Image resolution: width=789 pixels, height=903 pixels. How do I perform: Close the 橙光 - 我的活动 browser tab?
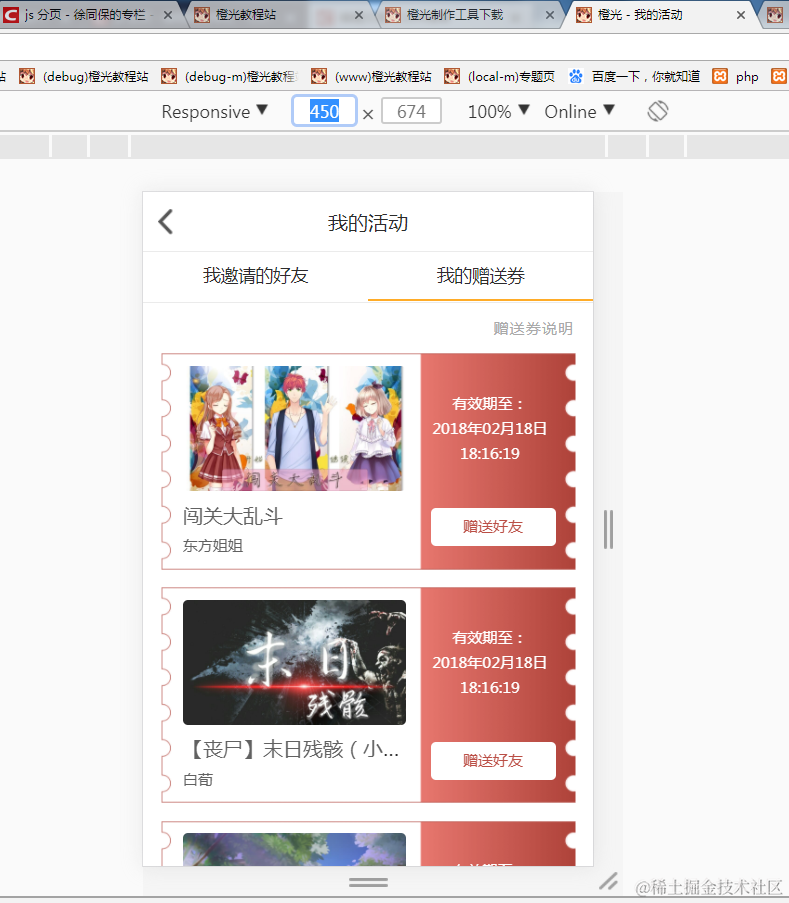741,15
